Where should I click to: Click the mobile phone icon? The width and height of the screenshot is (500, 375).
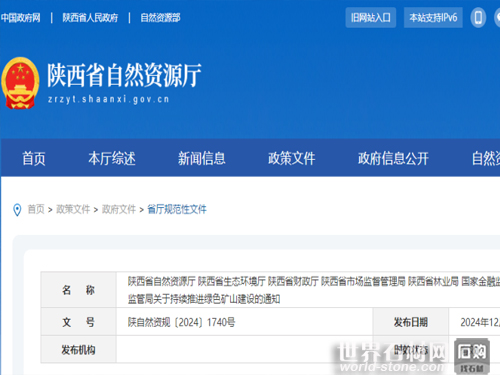tap(478, 17)
